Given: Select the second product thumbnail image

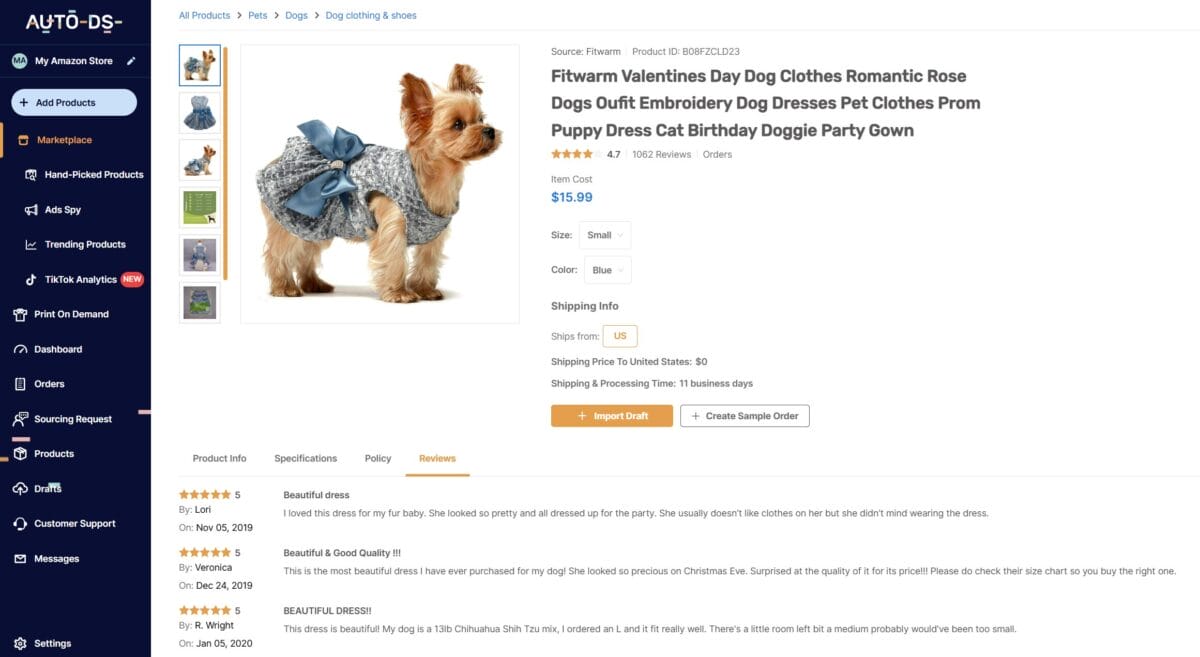Looking at the screenshot, I should (200, 113).
